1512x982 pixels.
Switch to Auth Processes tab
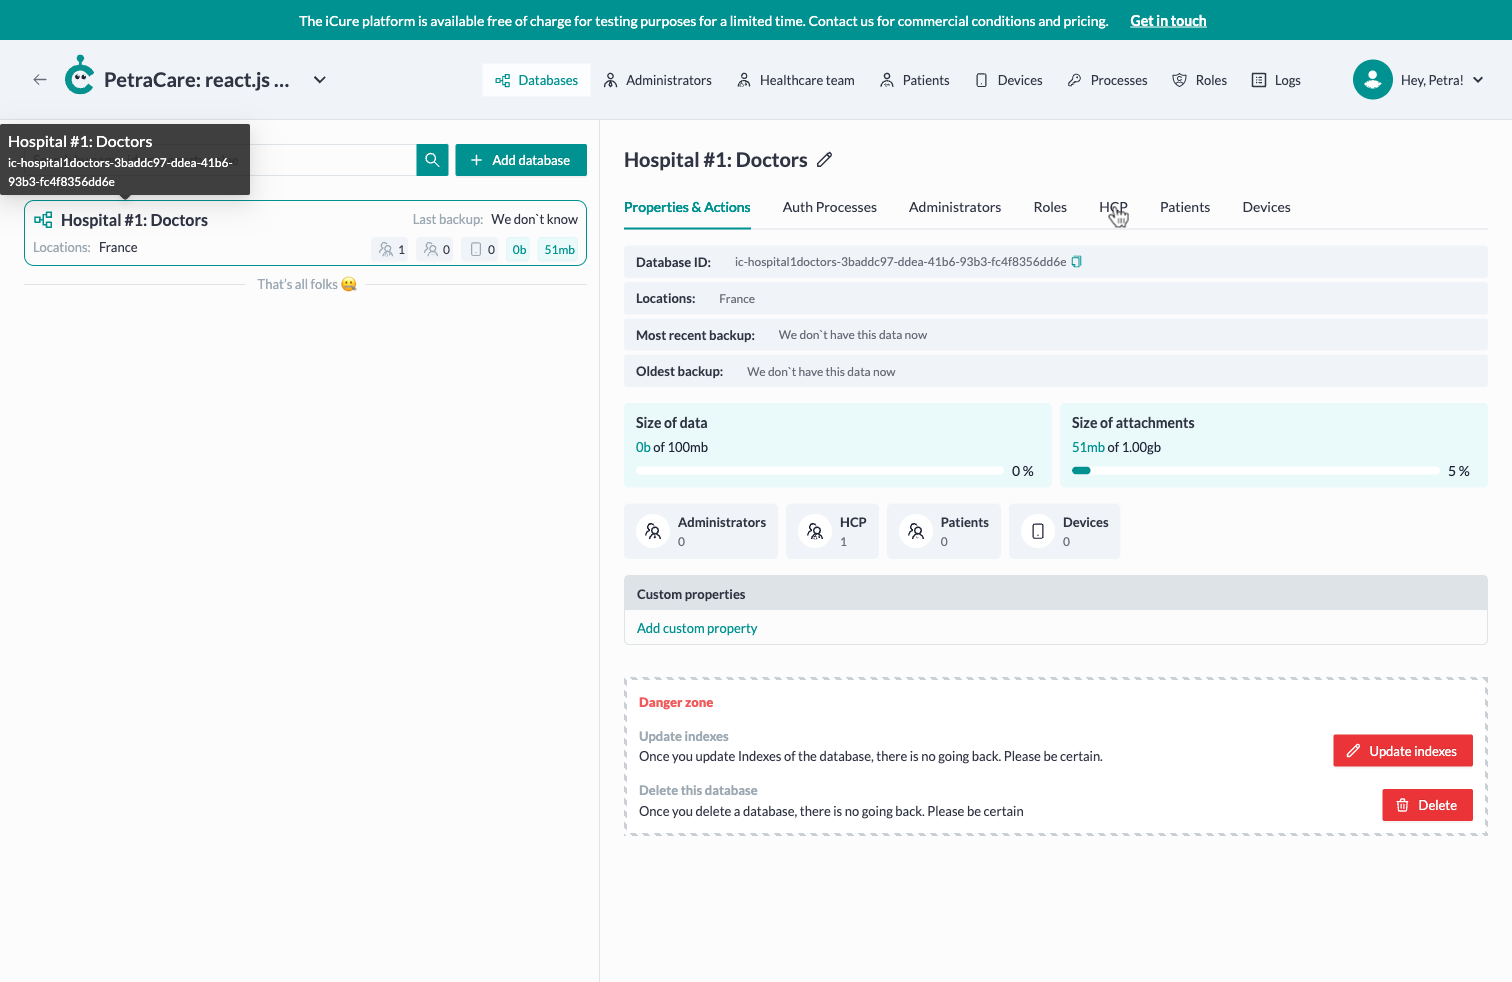(830, 207)
